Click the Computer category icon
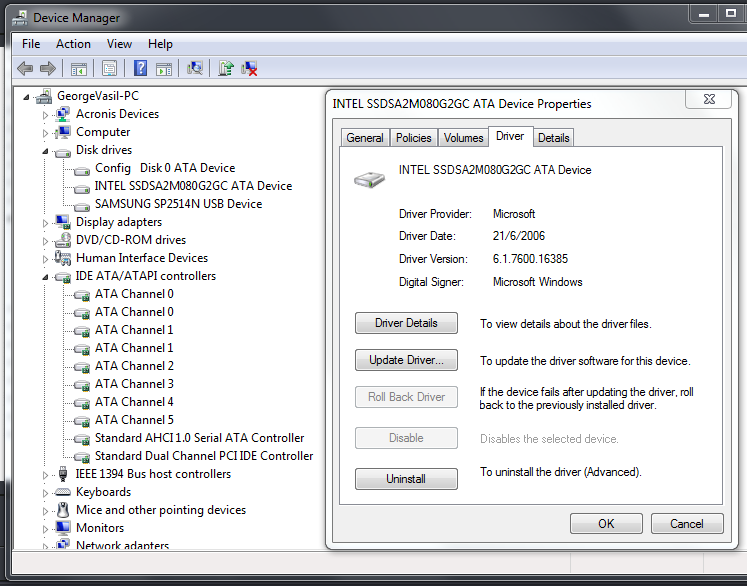 (63, 132)
